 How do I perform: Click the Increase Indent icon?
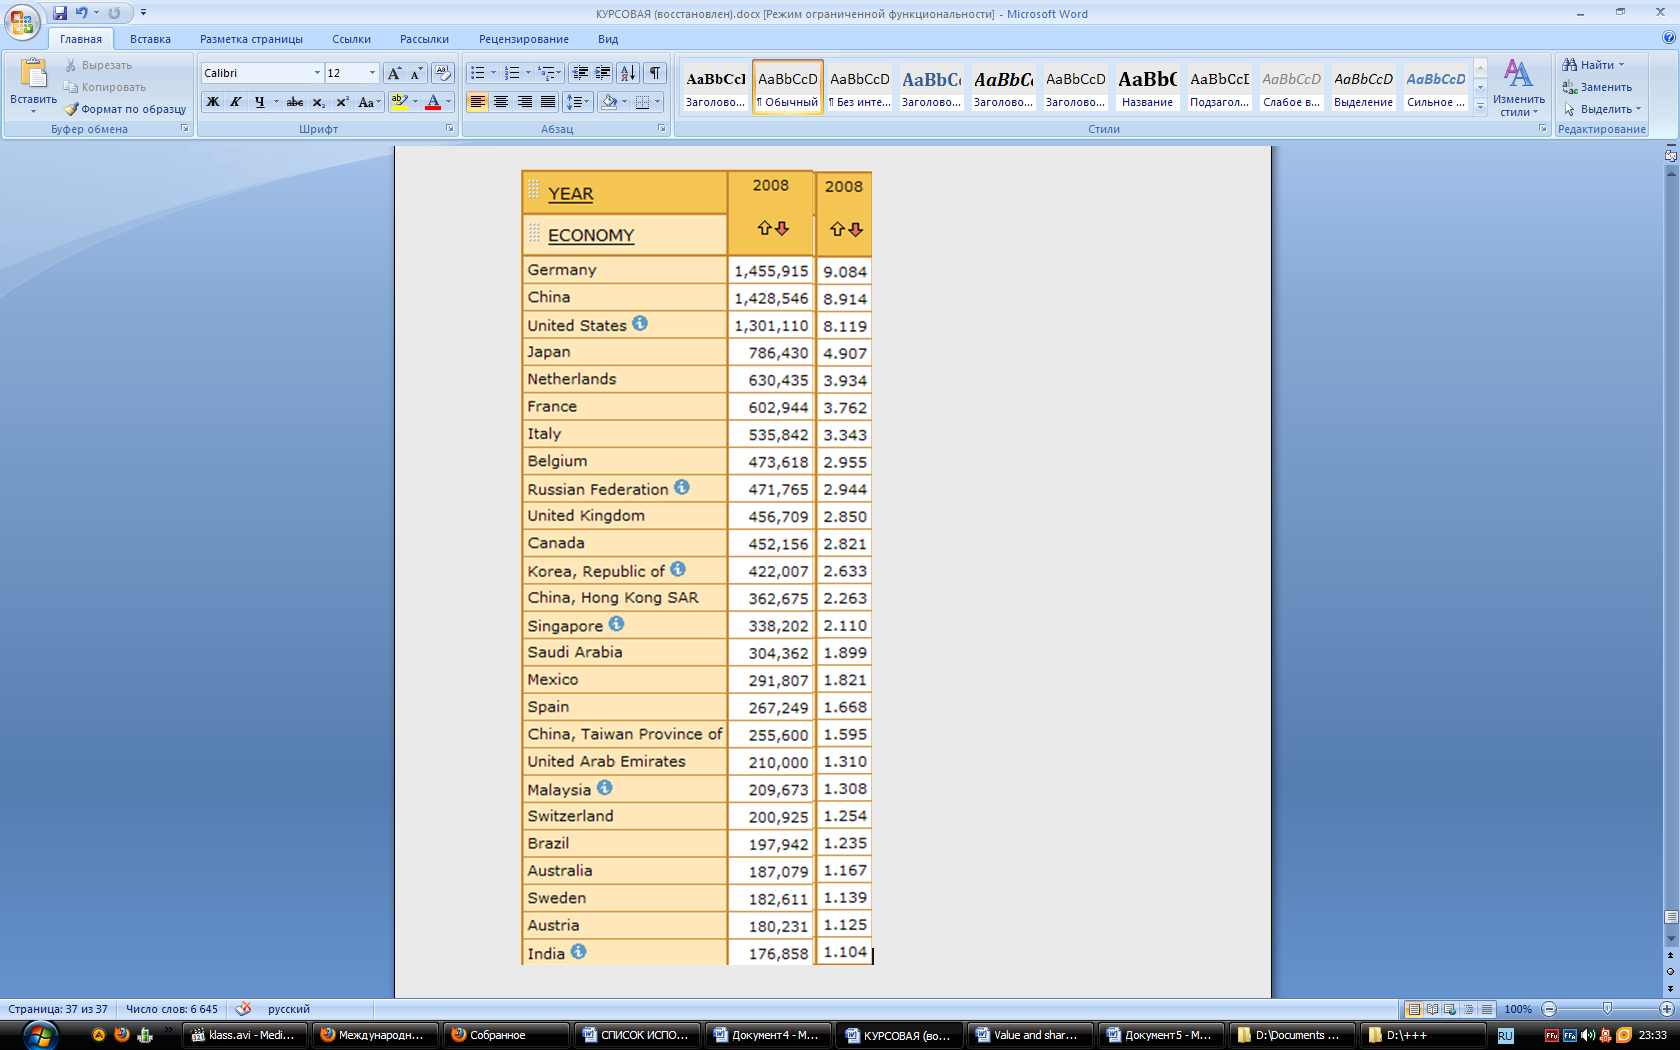pyautogui.click(x=603, y=73)
